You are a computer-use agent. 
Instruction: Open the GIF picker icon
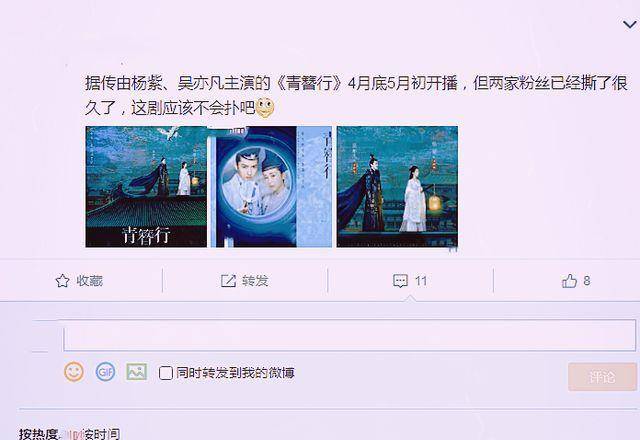coord(105,372)
